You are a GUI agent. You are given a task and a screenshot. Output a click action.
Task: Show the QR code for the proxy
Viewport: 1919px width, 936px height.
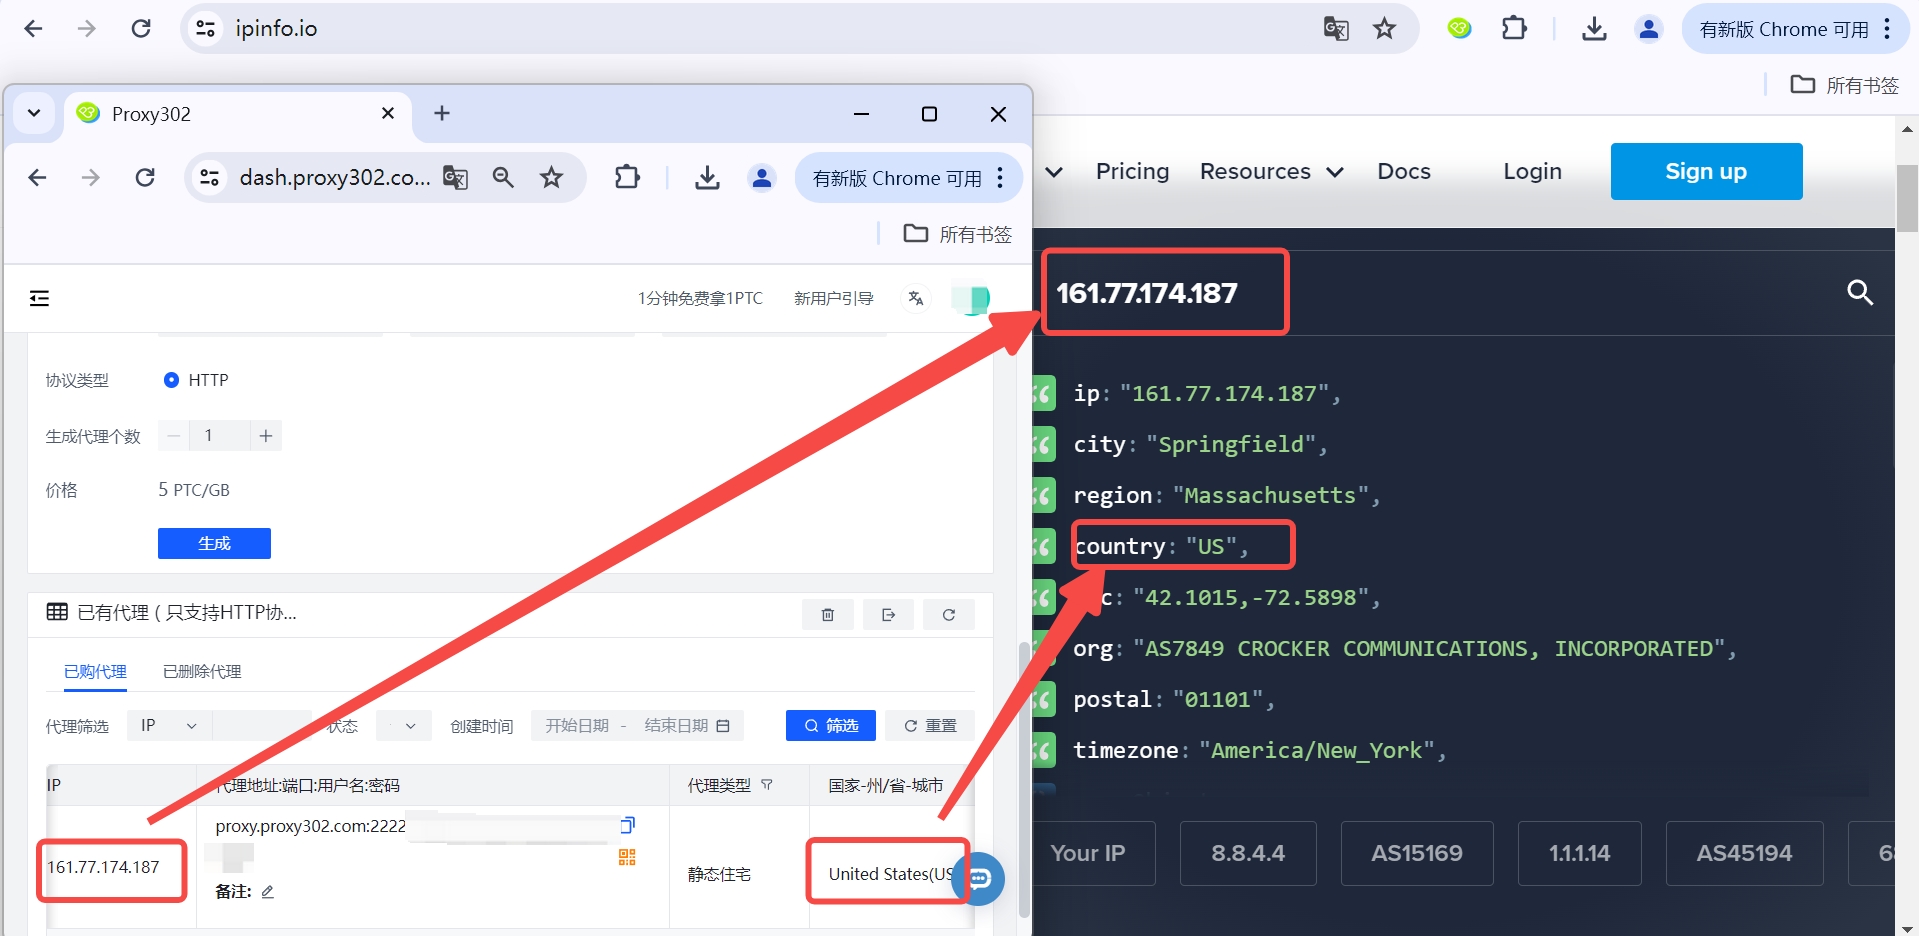[627, 857]
